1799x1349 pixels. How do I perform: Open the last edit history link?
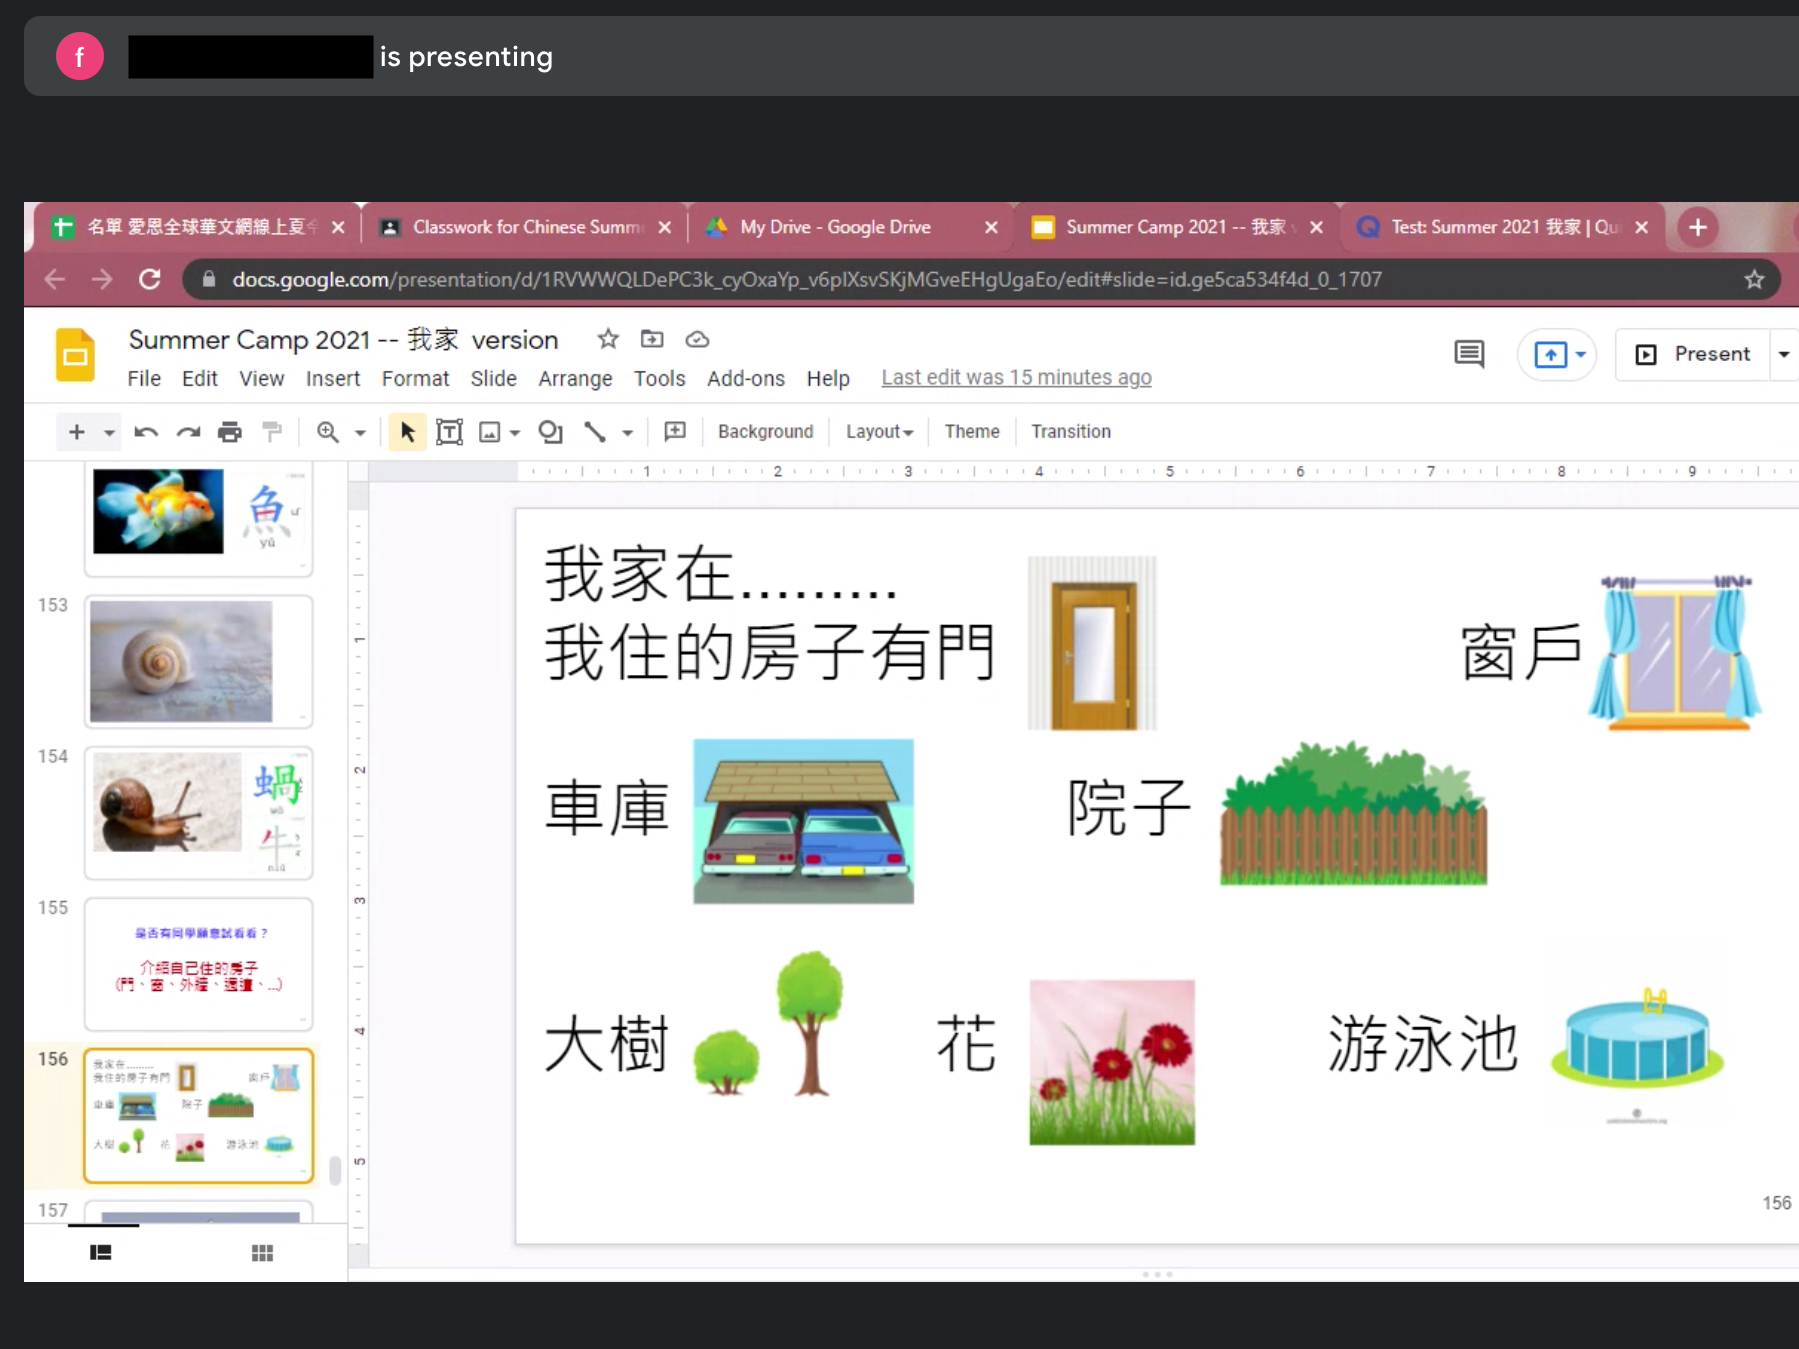[1016, 378]
